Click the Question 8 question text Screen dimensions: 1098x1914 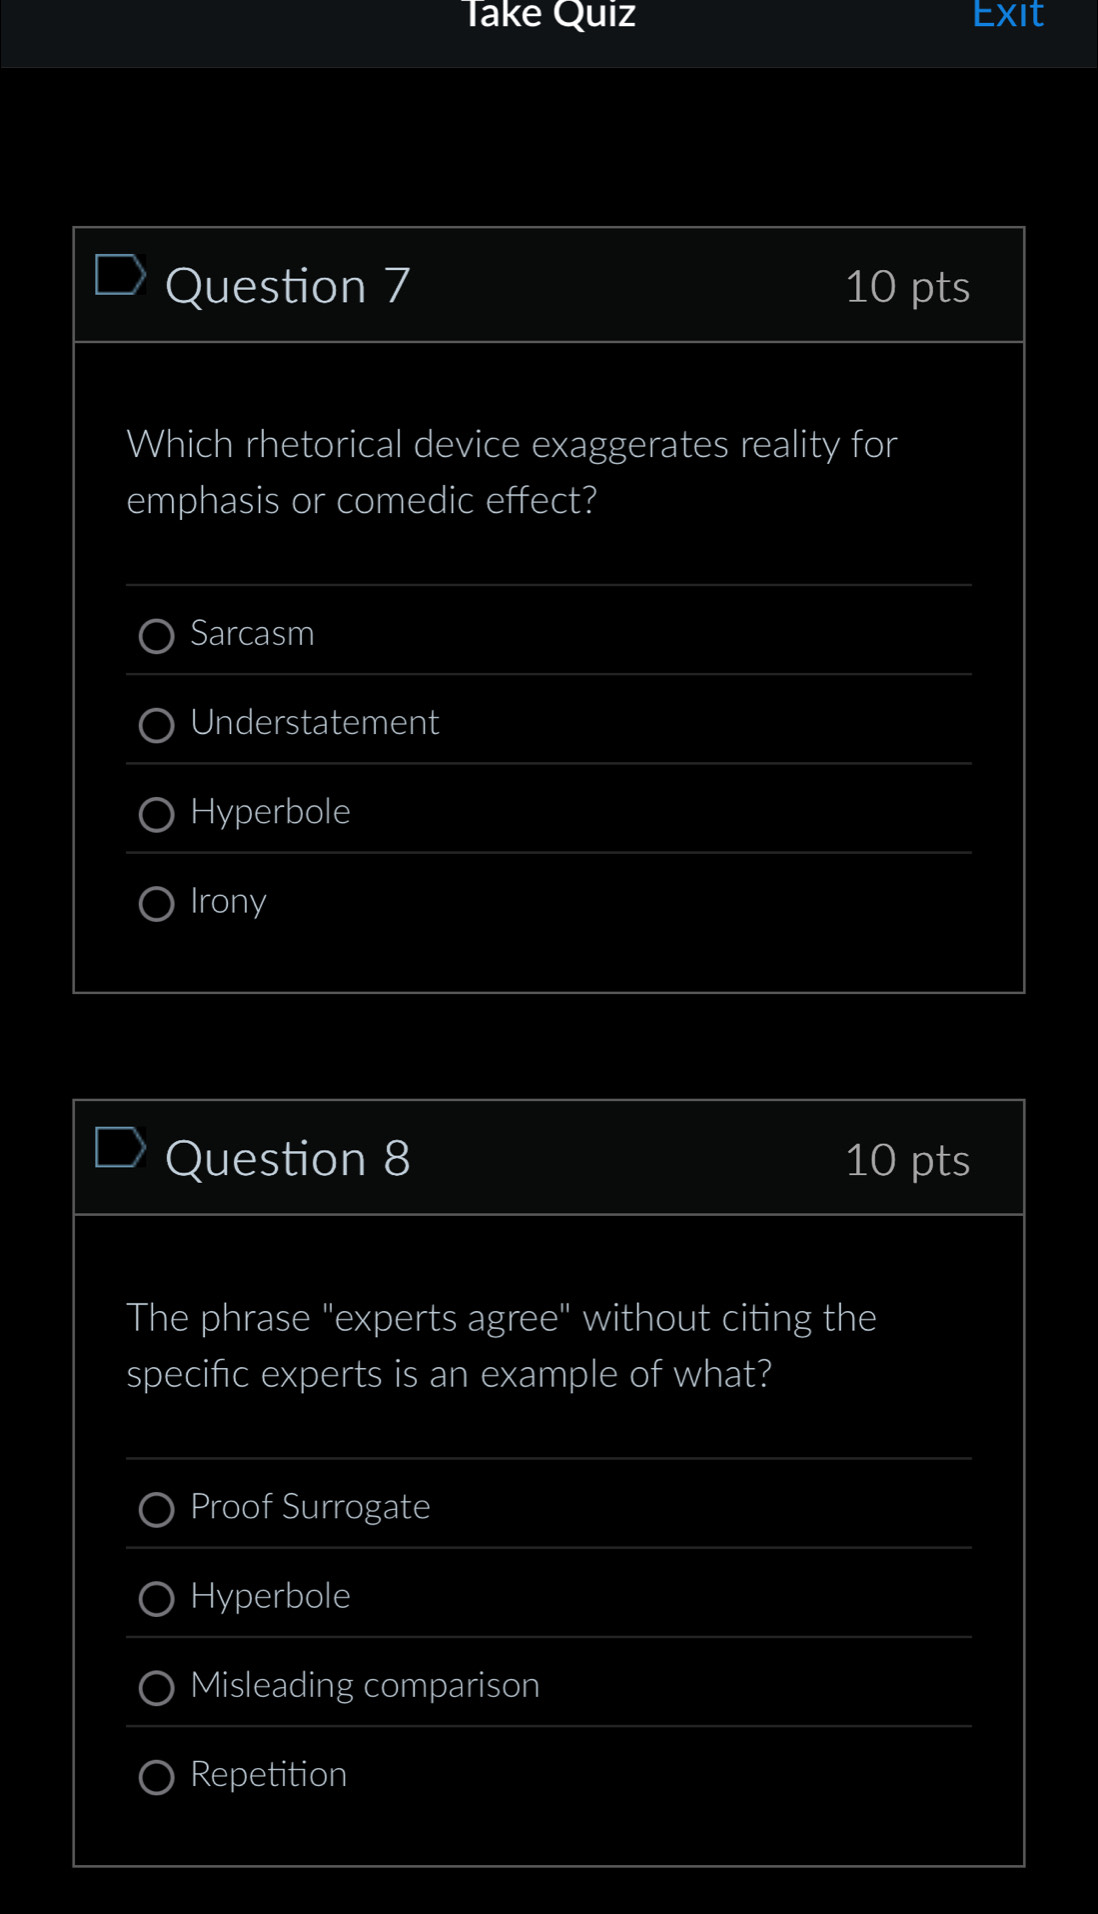tap(501, 1345)
